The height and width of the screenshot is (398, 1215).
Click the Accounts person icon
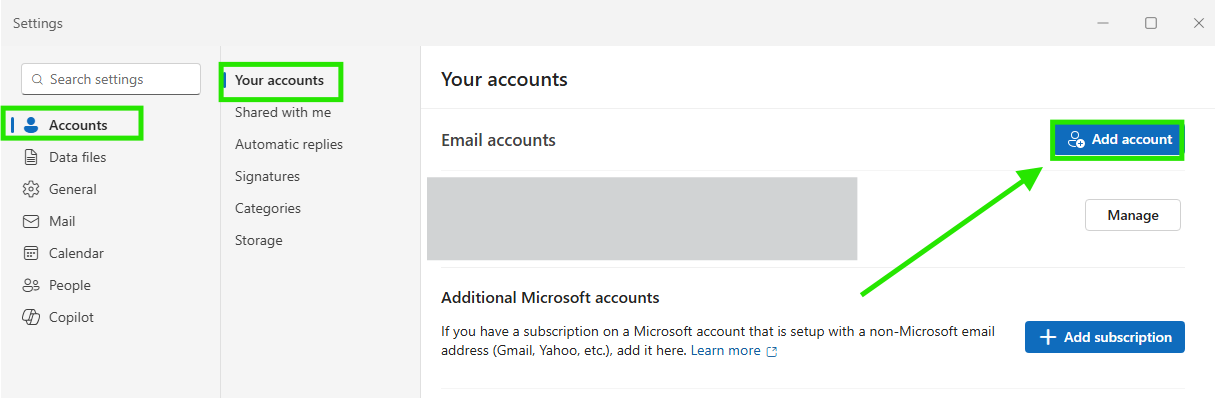pos(31,125)
